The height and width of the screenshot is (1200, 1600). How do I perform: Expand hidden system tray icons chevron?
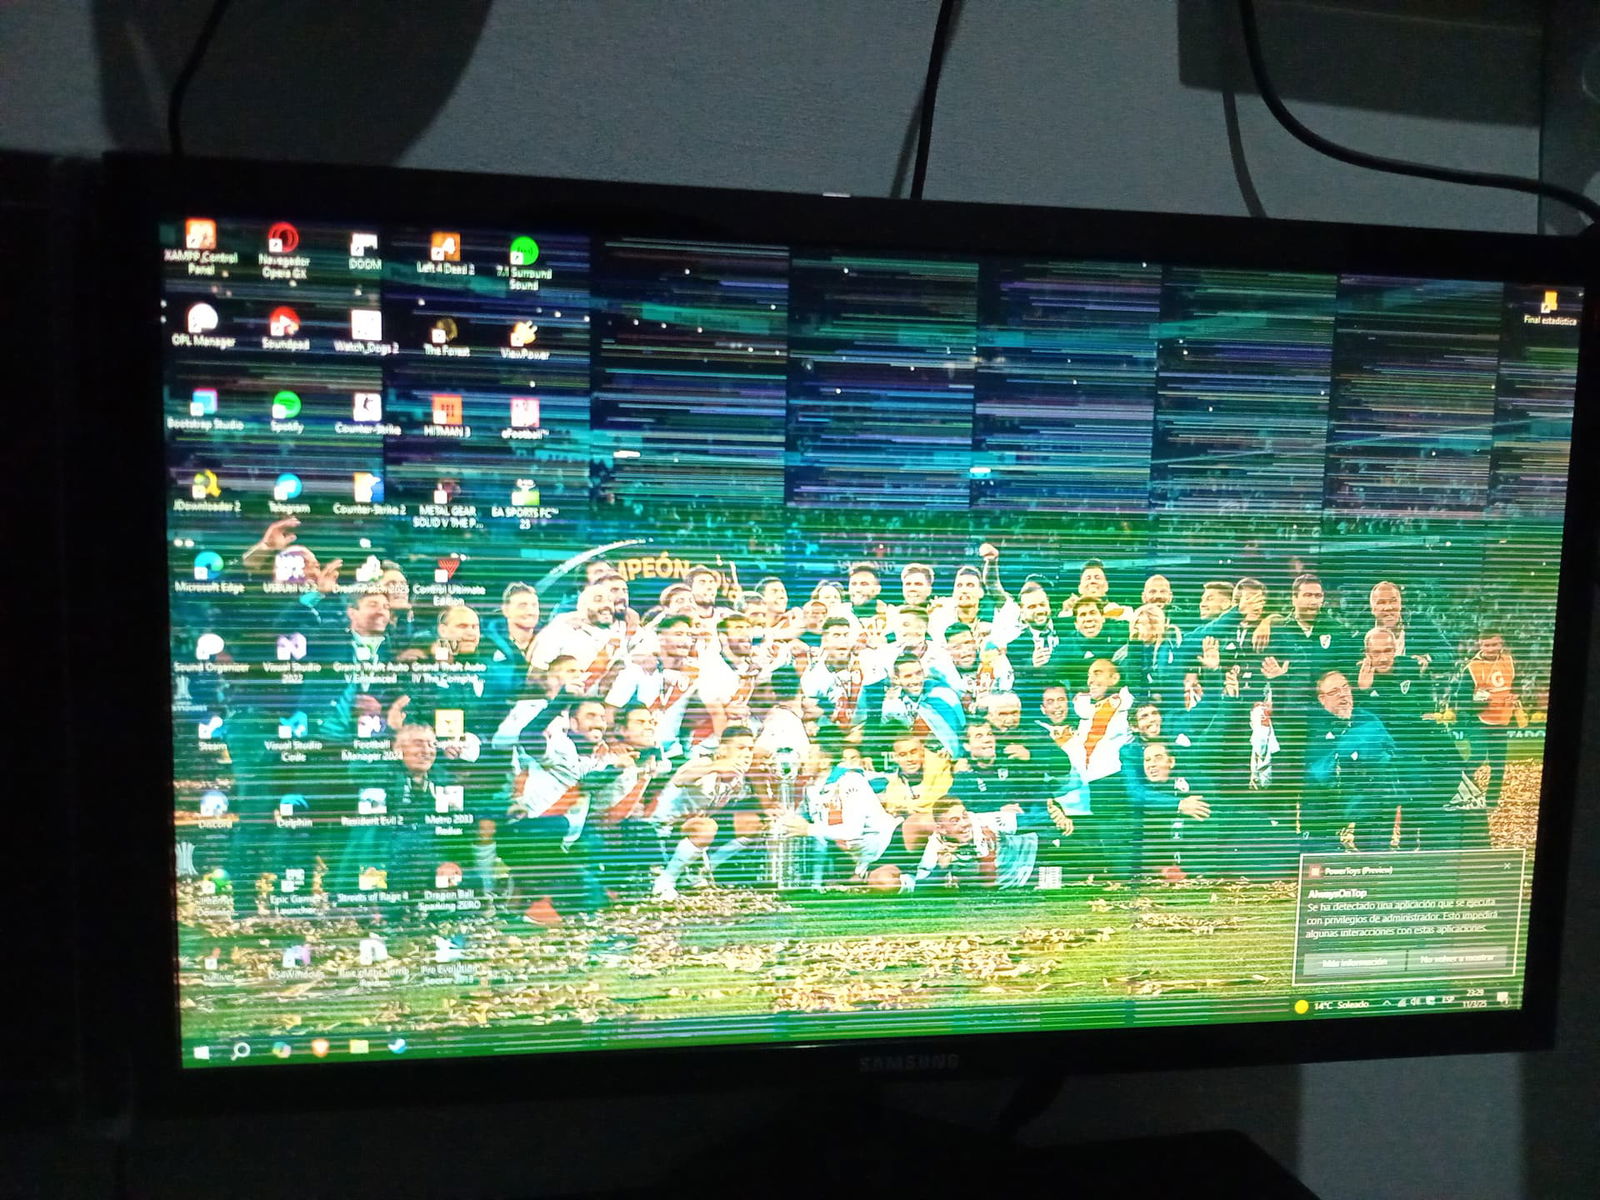click(x=1387, y=1002)
